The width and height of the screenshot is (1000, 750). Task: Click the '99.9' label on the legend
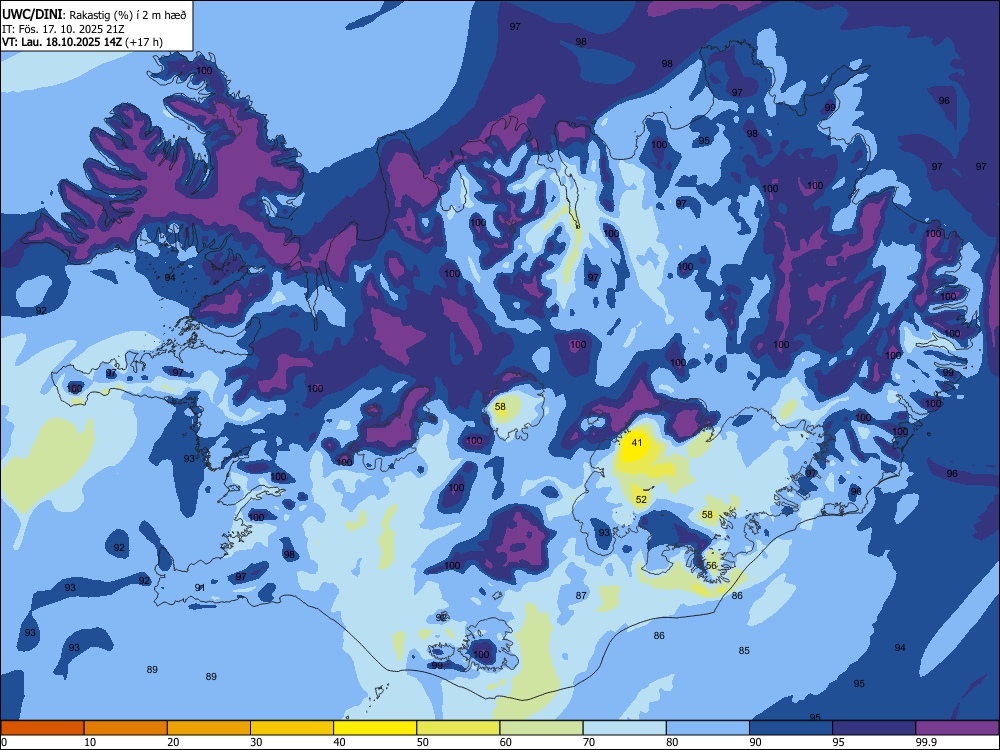pos(925,742)
